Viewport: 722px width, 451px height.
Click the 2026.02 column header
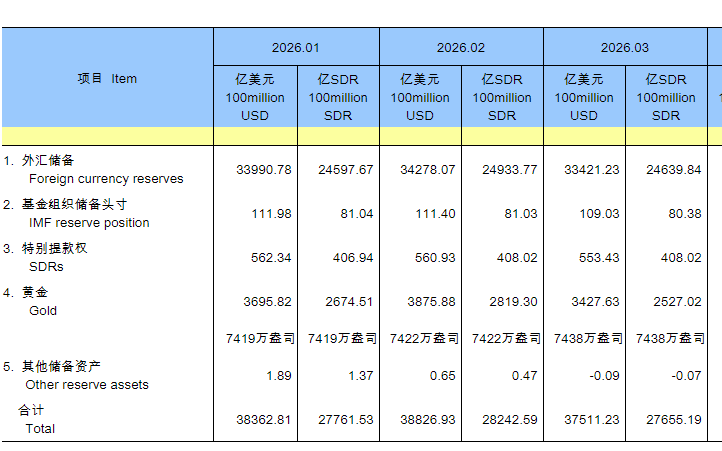461,47
